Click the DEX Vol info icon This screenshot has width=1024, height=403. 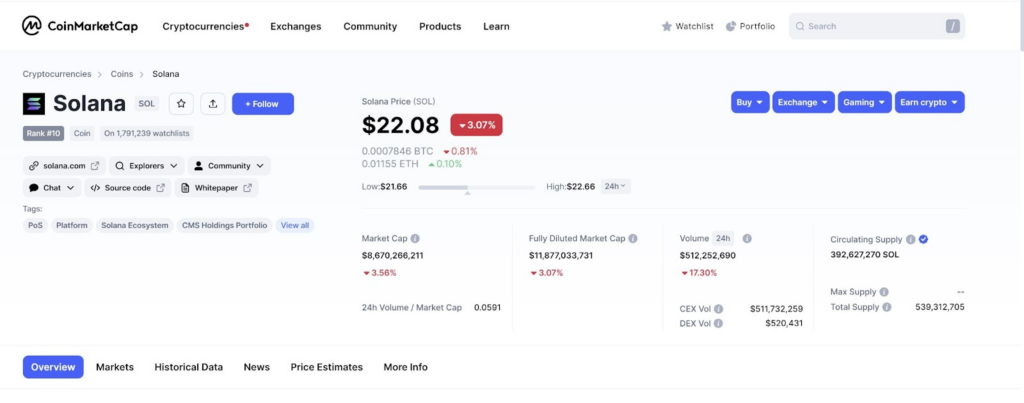tap(718, 323)
